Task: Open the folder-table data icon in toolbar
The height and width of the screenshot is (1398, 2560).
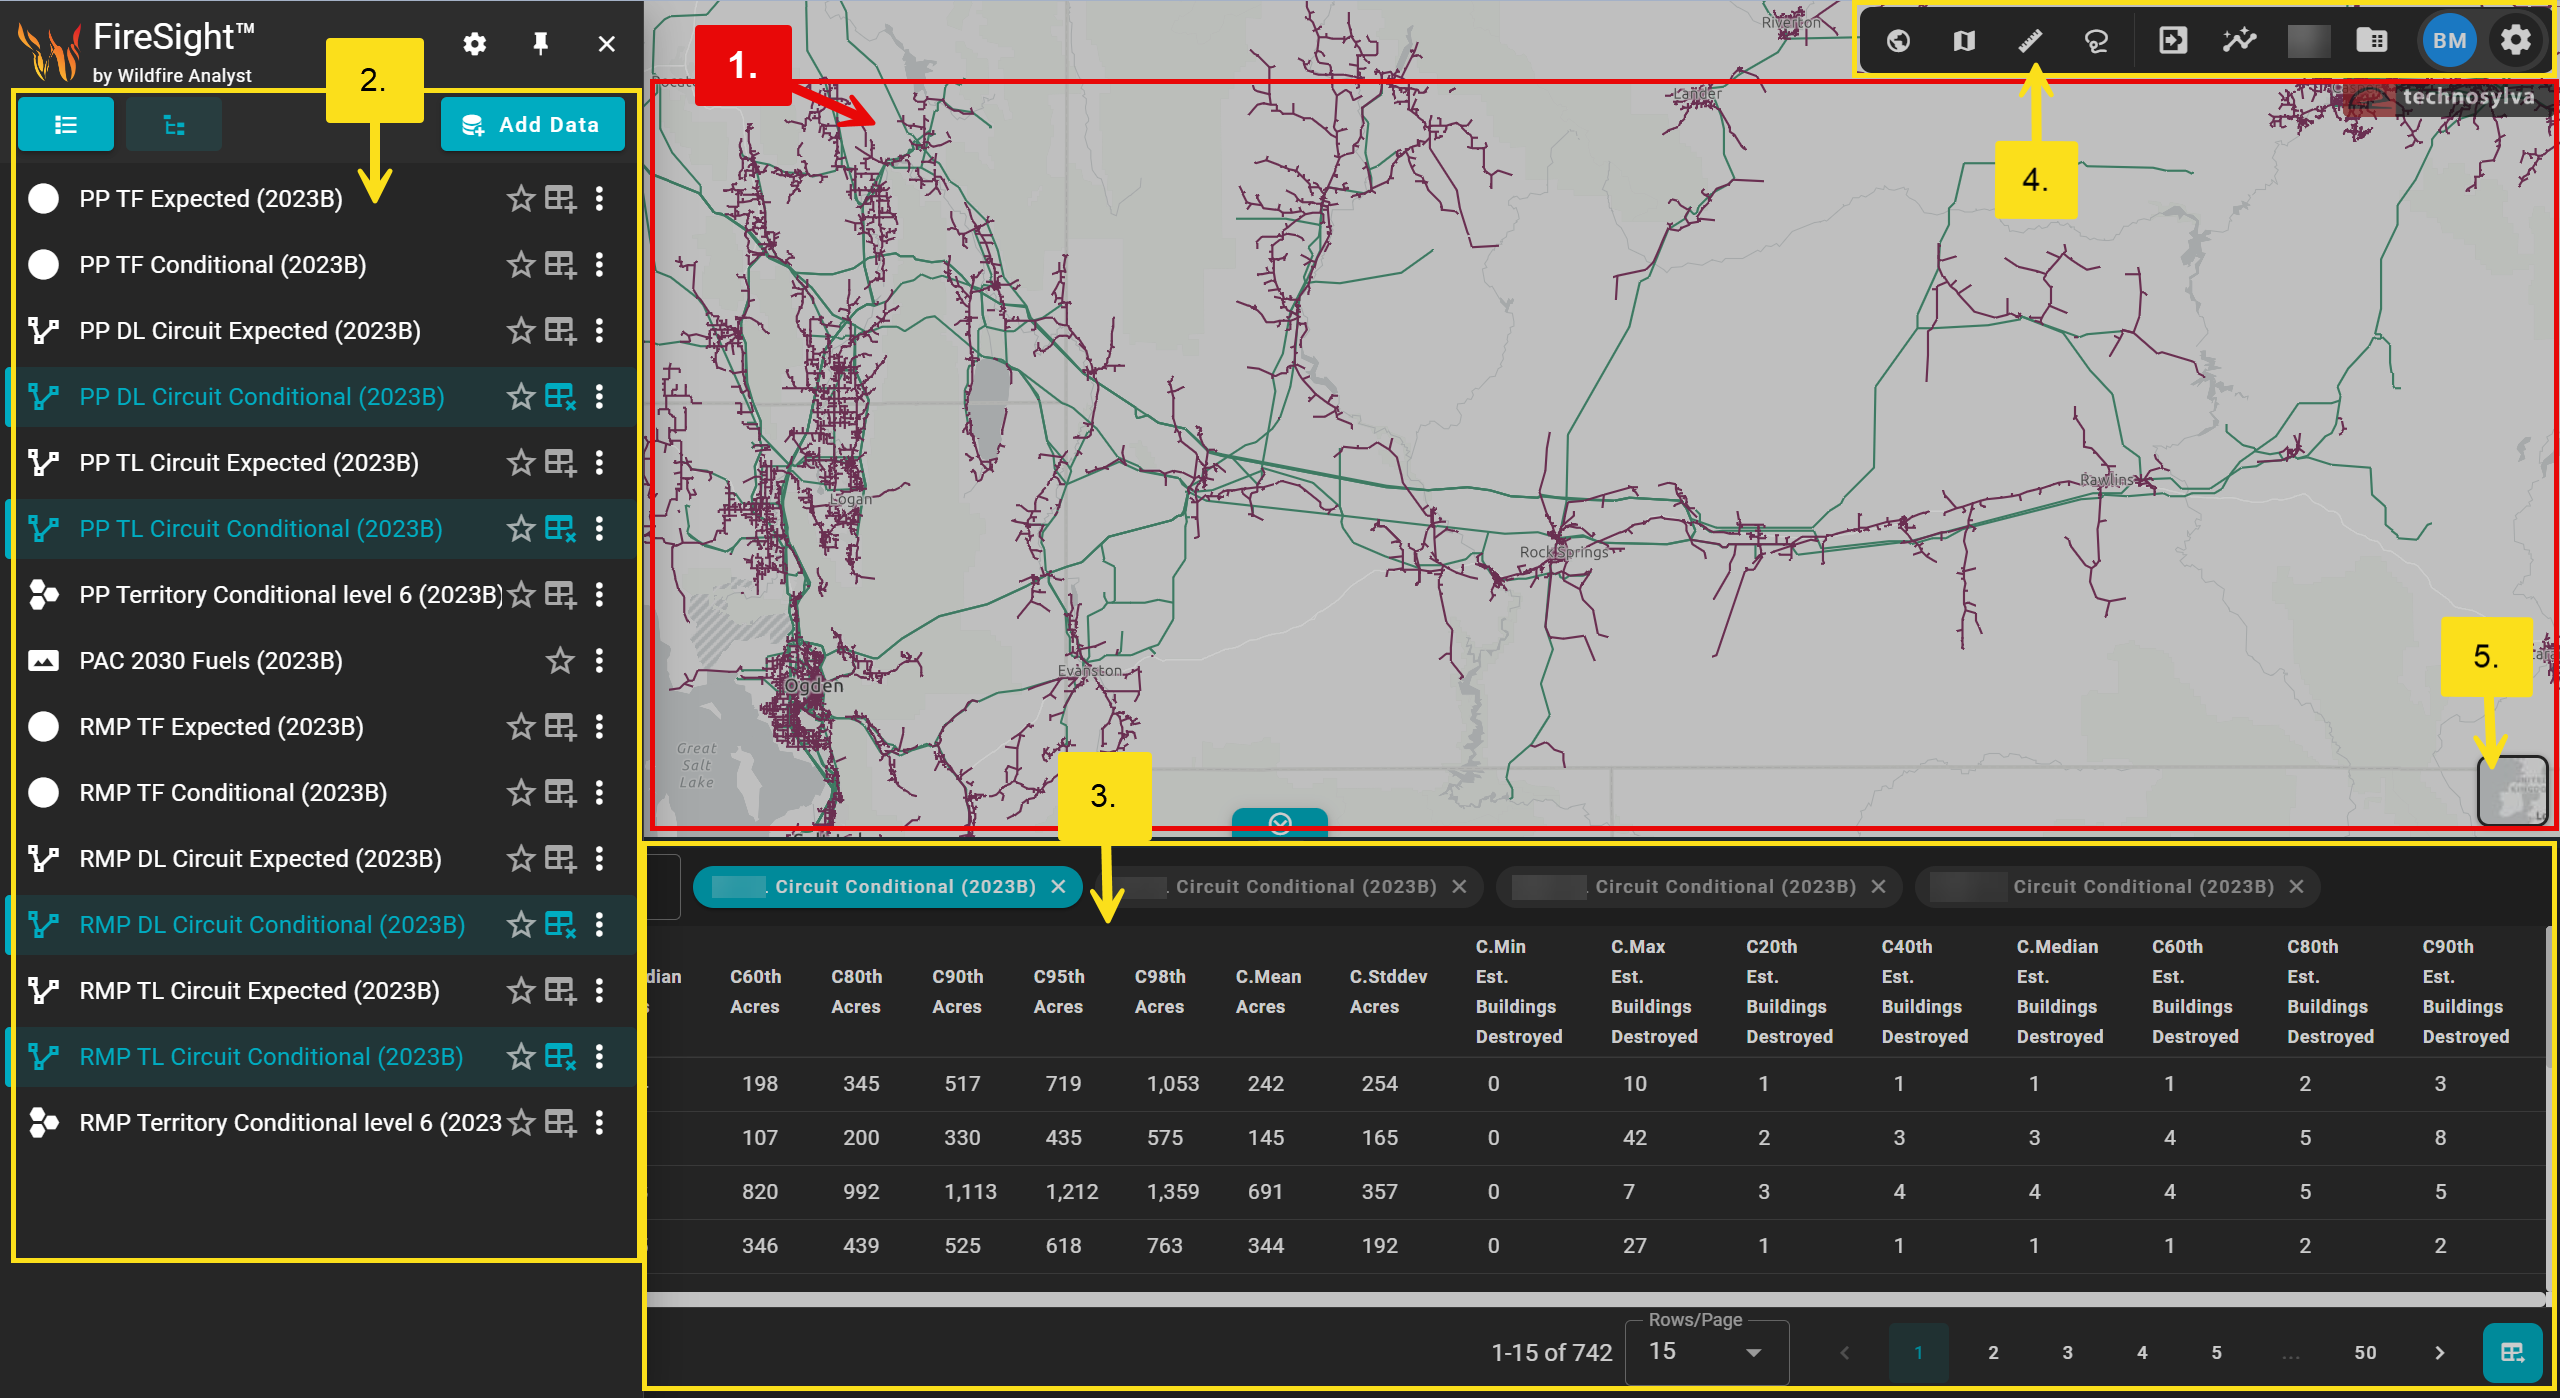Action: pos(2372,41)
